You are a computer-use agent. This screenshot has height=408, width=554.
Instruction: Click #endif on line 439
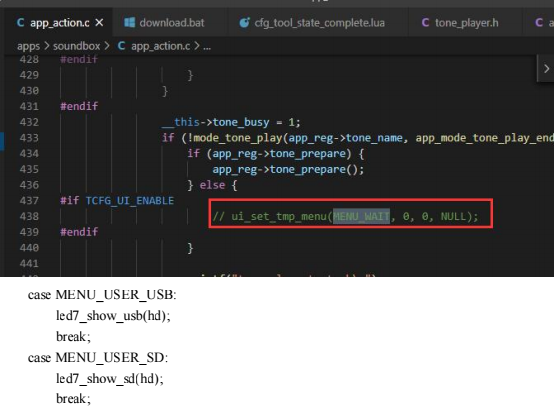point(79,232)
